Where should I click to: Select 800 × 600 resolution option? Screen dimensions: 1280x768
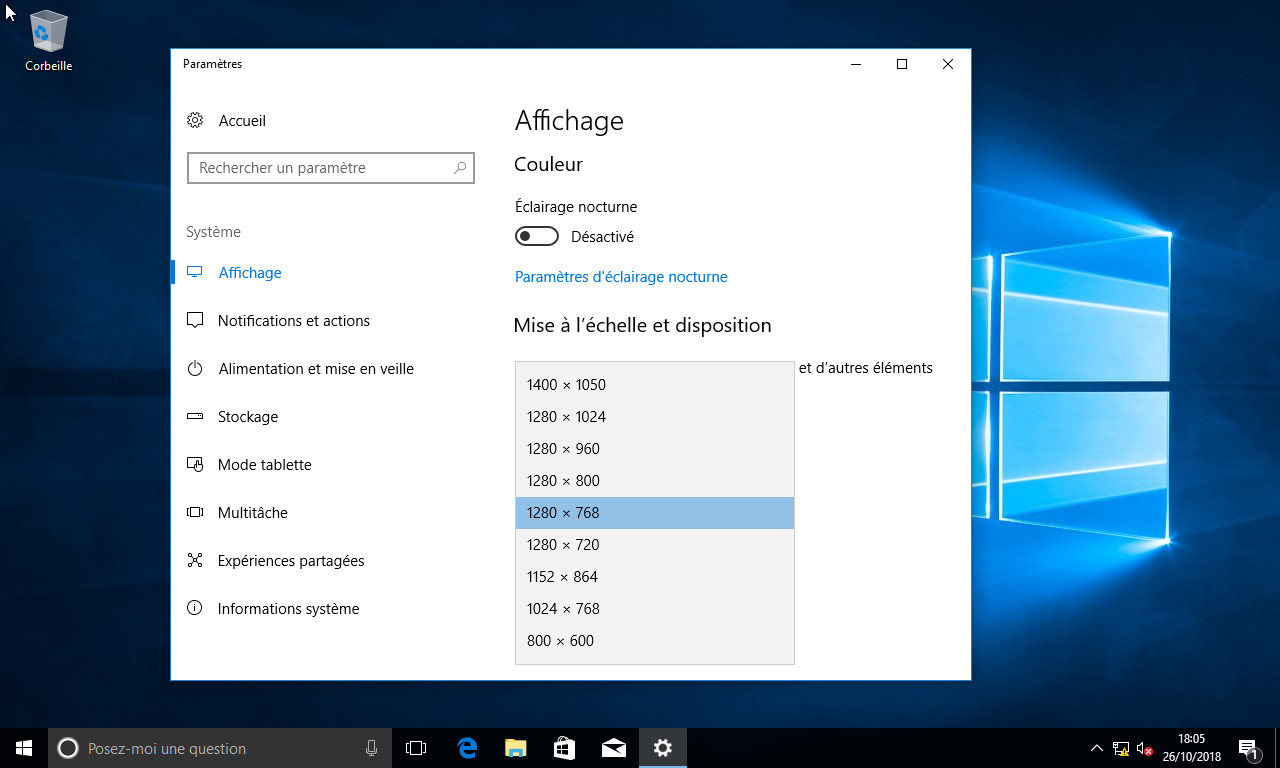tap(560, 641)
